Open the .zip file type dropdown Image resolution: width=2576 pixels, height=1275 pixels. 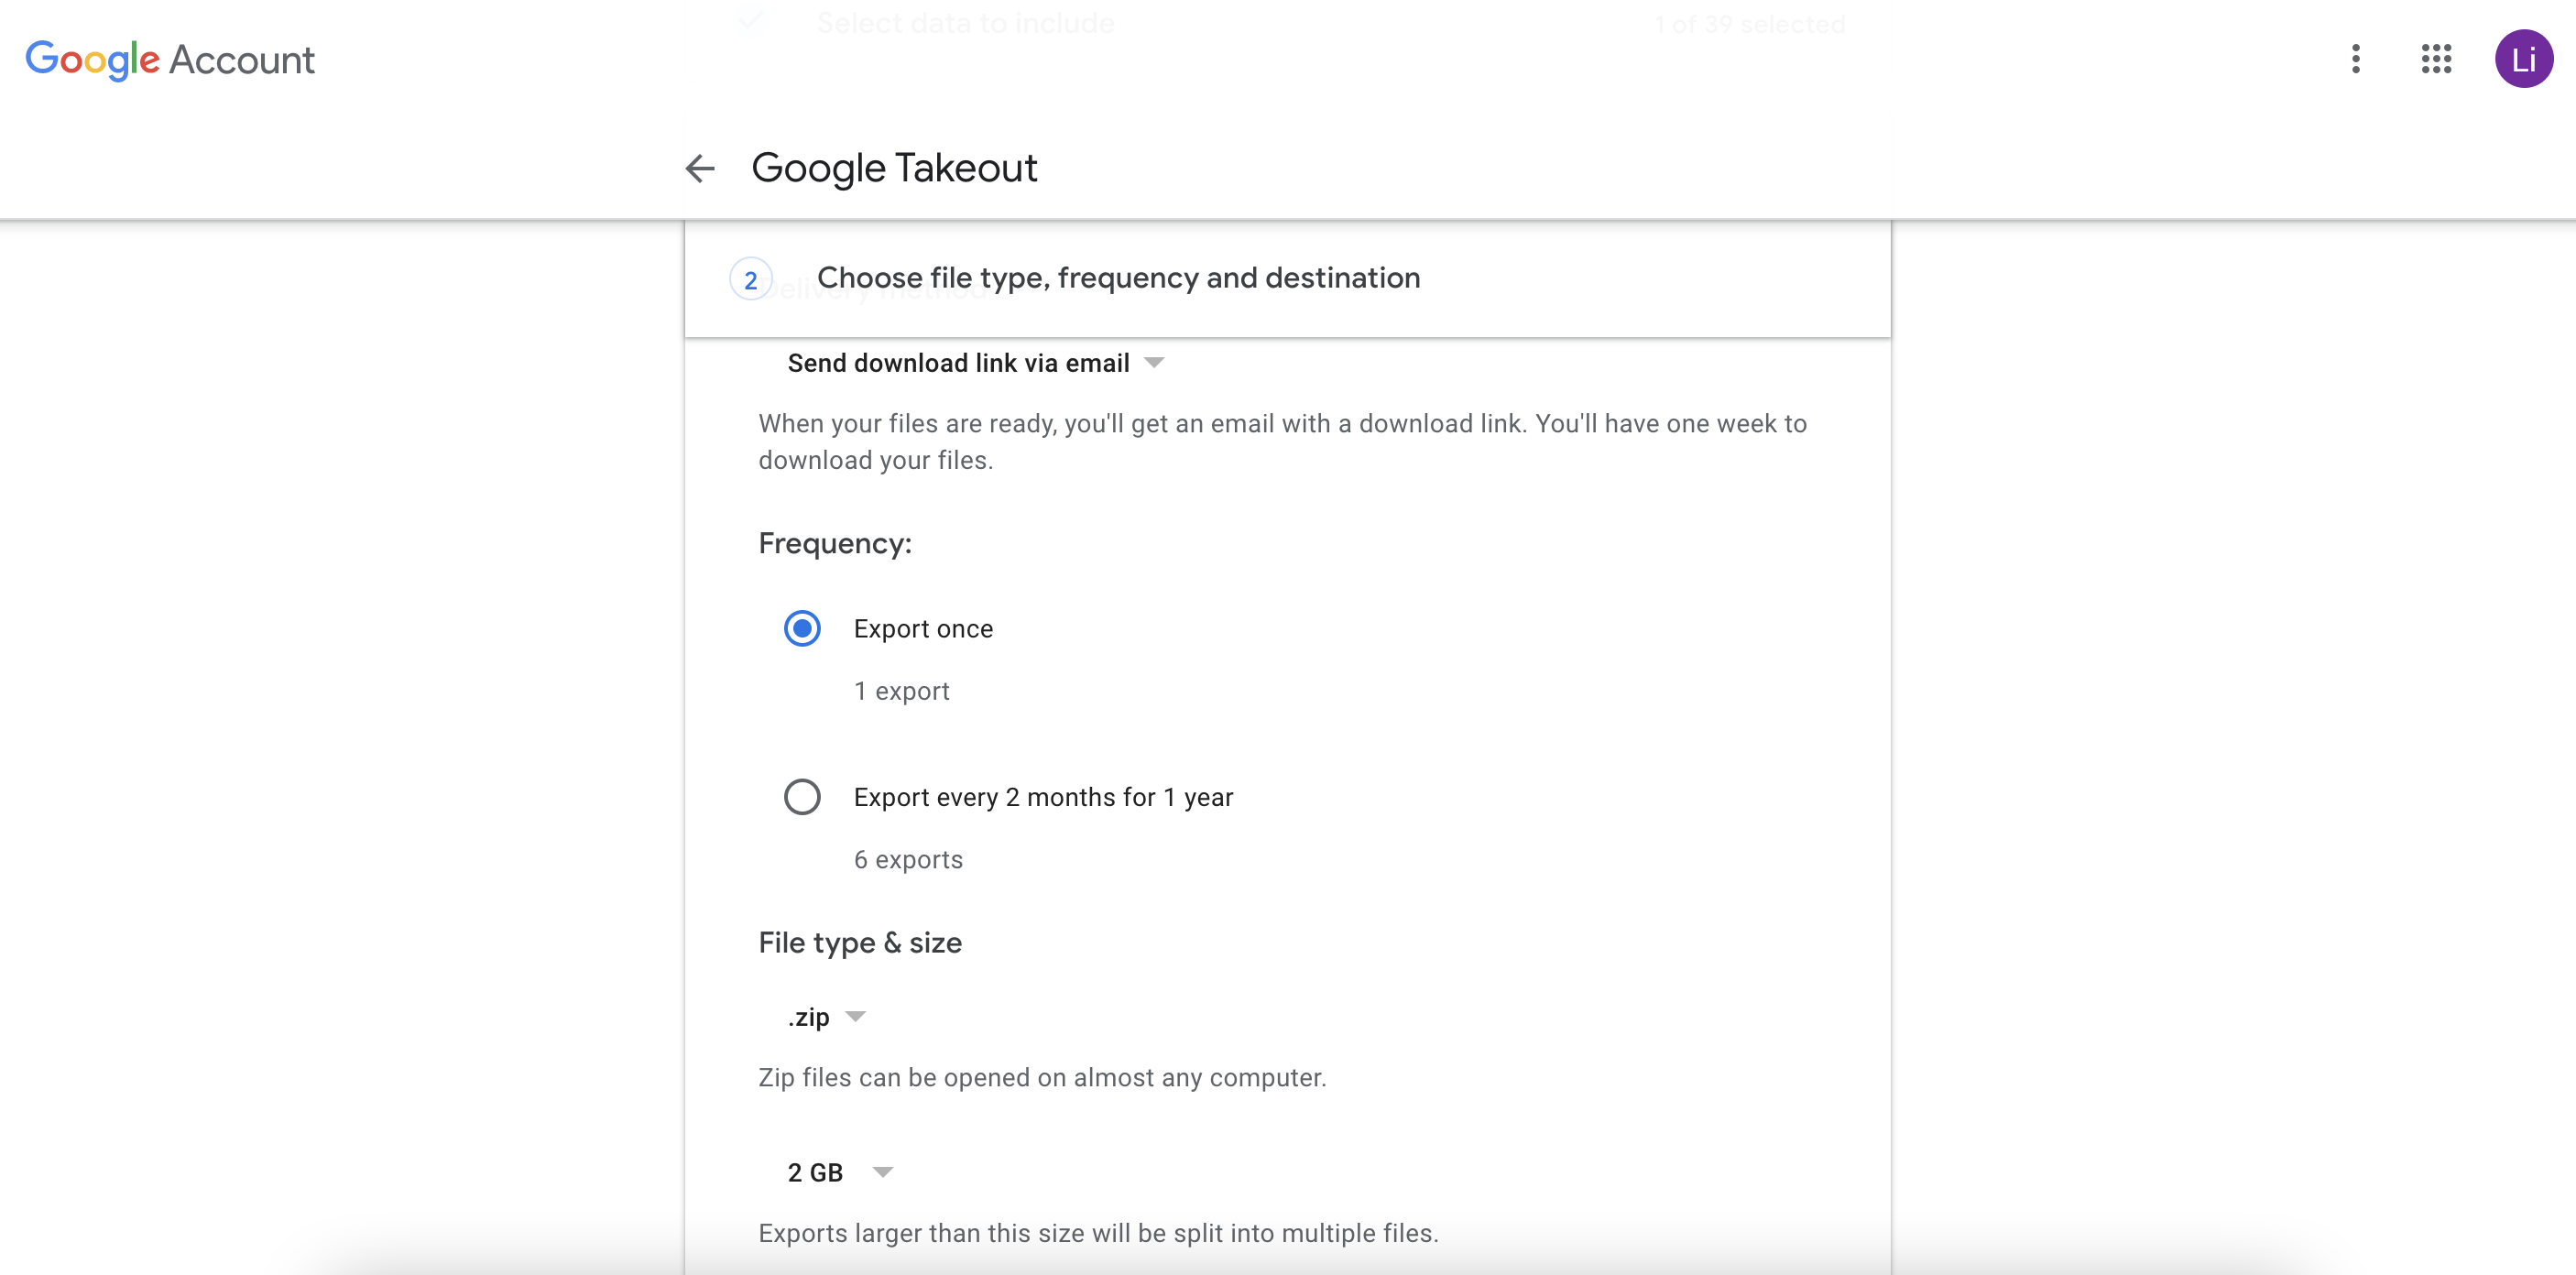click(x=809, y=1017)
